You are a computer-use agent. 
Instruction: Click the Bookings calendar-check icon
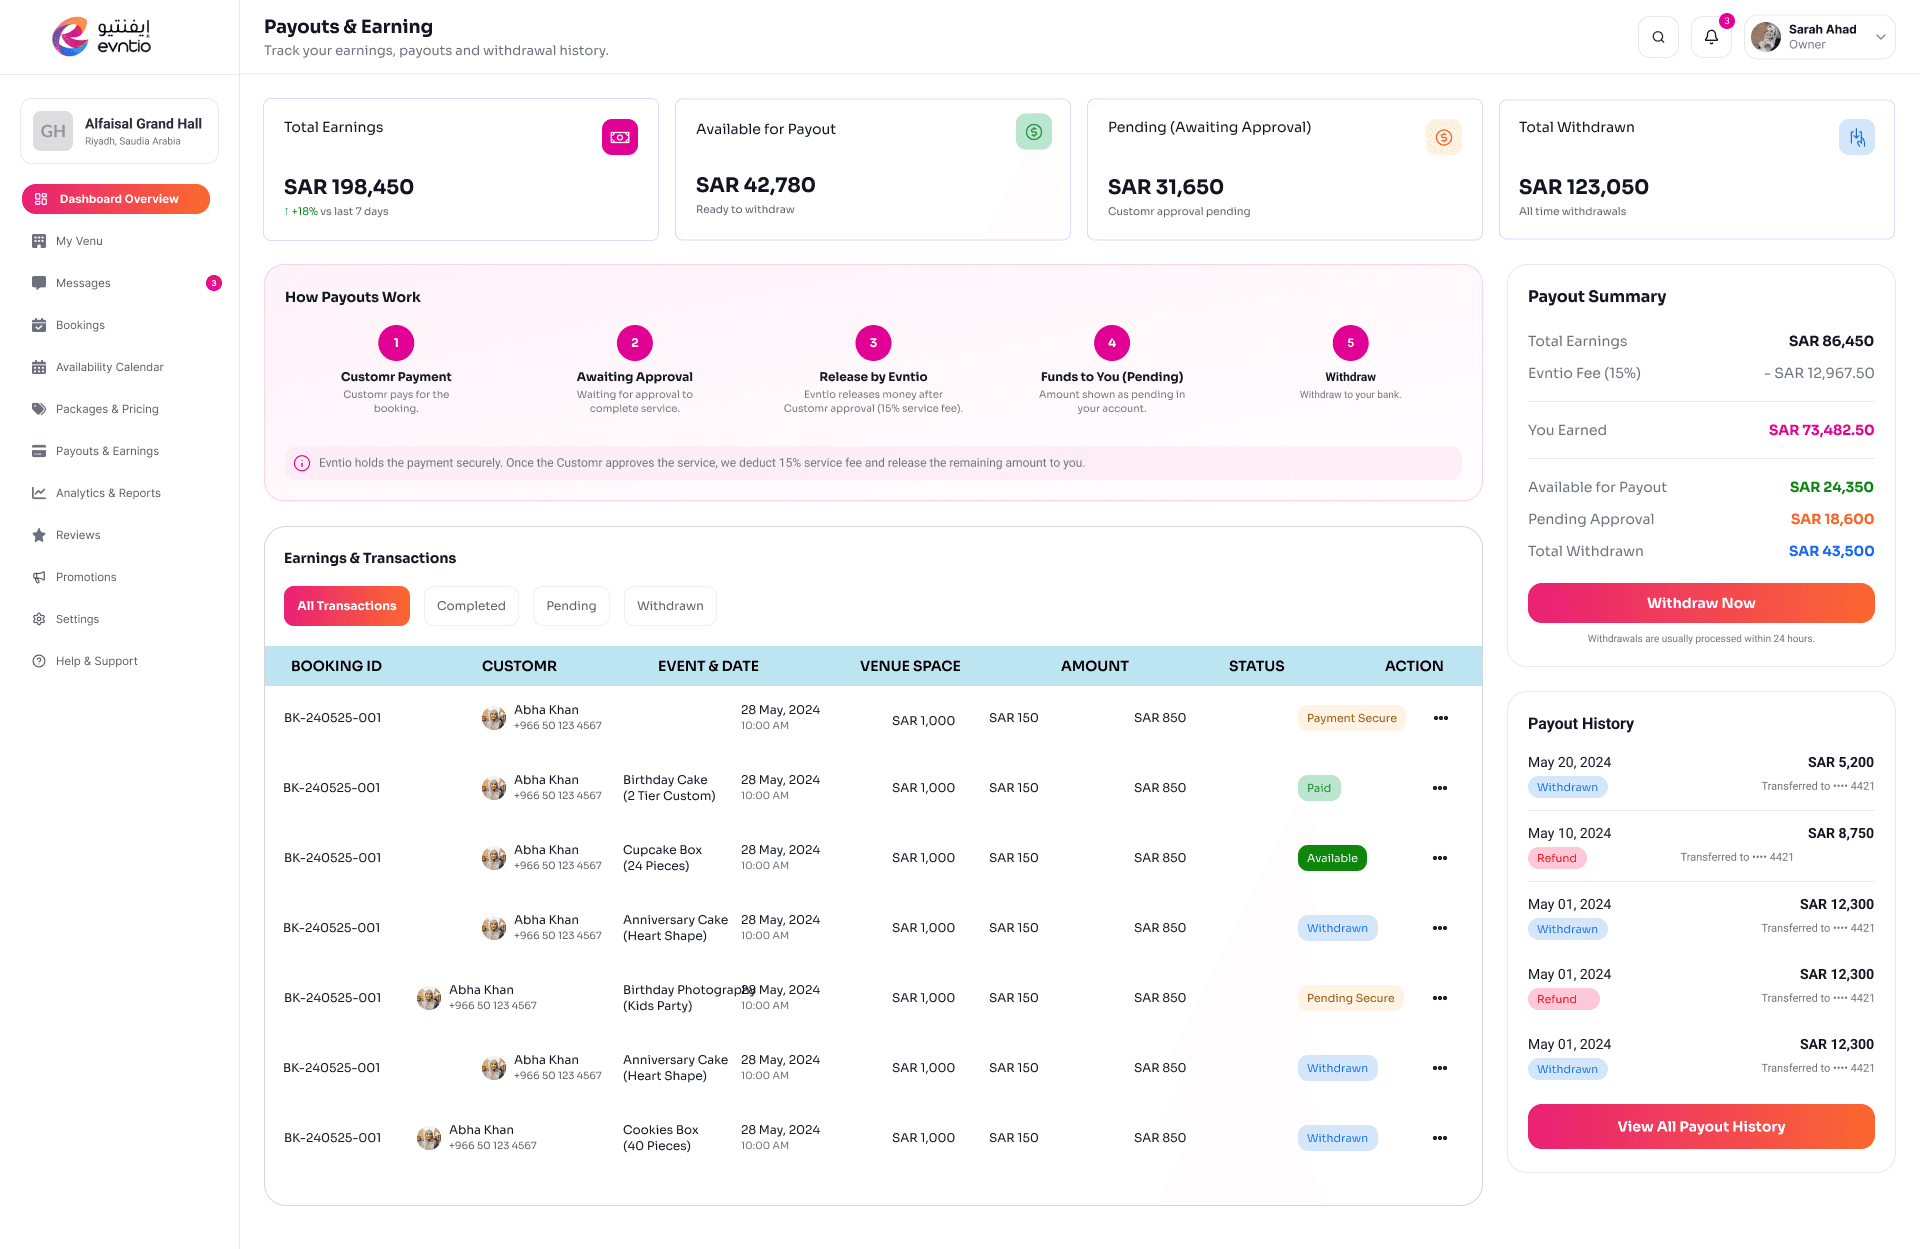pos(39,325)
